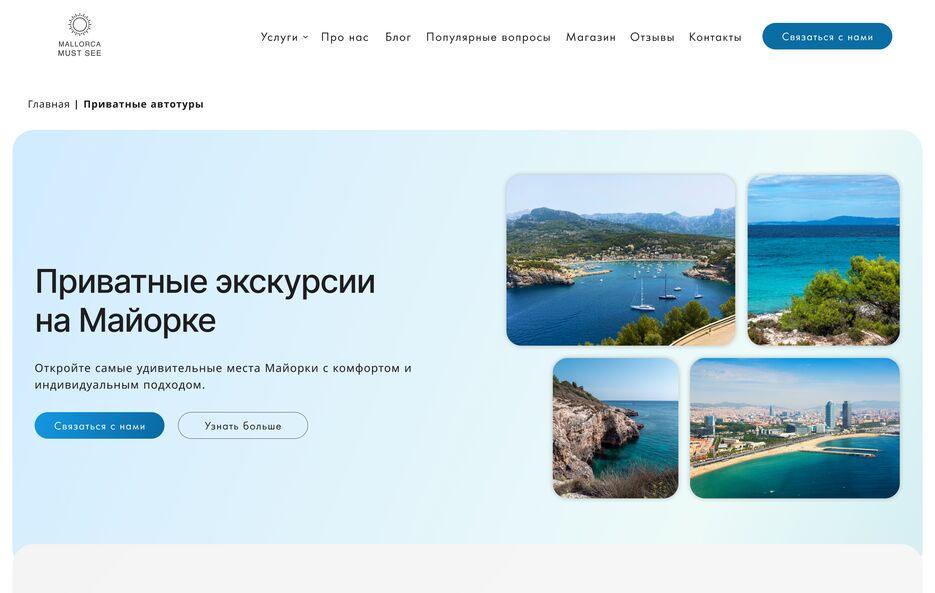Navigate to the Контакты page
This screenshot has width=935, height=593.
click(x=714, y=36)
